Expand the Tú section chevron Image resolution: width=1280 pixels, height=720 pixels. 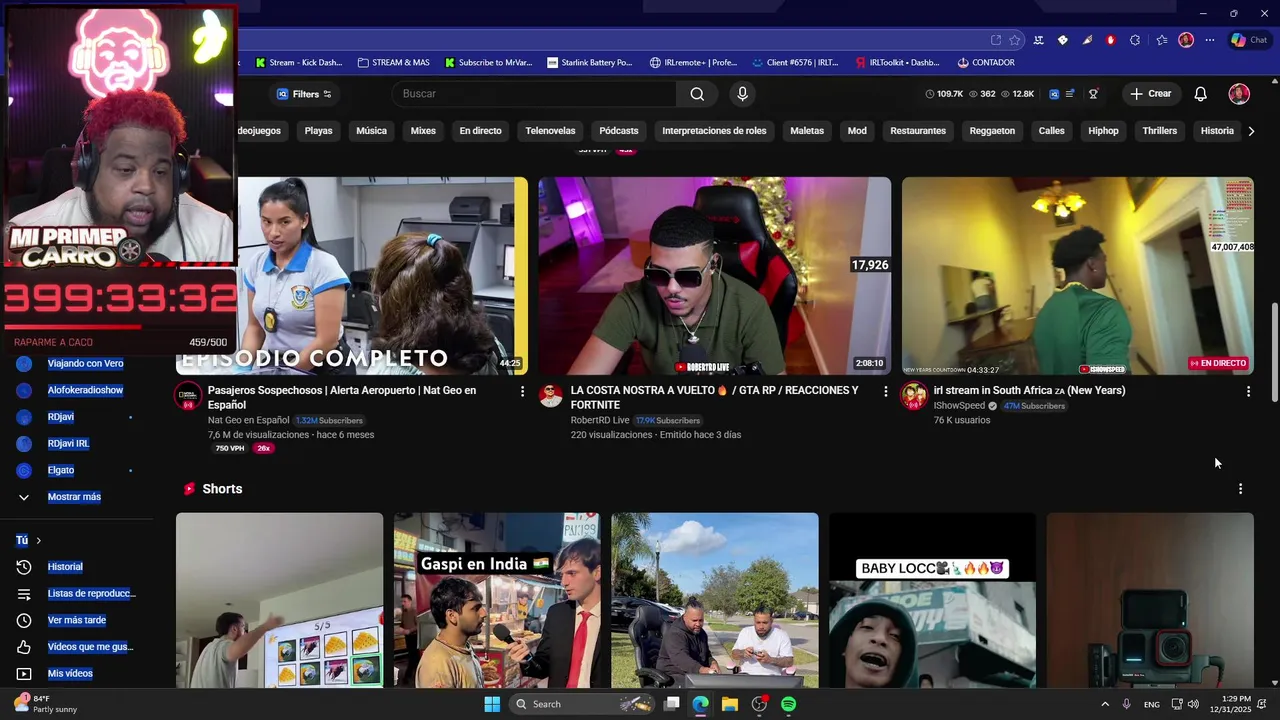(38, 540)
